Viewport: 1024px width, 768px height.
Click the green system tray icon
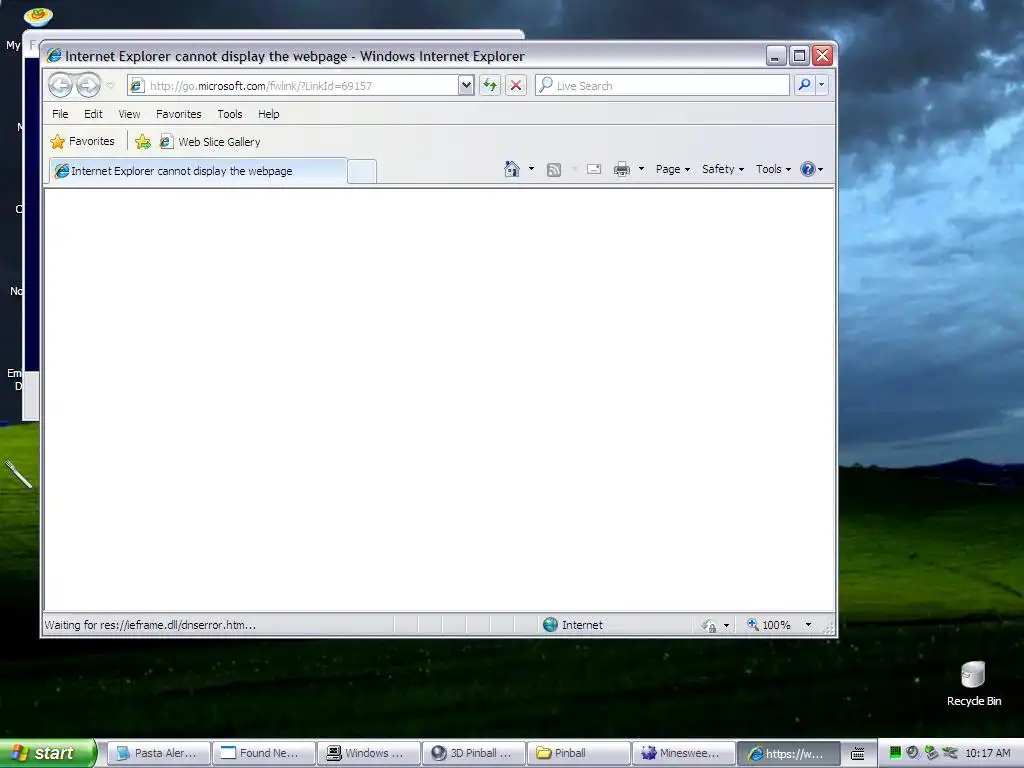coord(895,753)
